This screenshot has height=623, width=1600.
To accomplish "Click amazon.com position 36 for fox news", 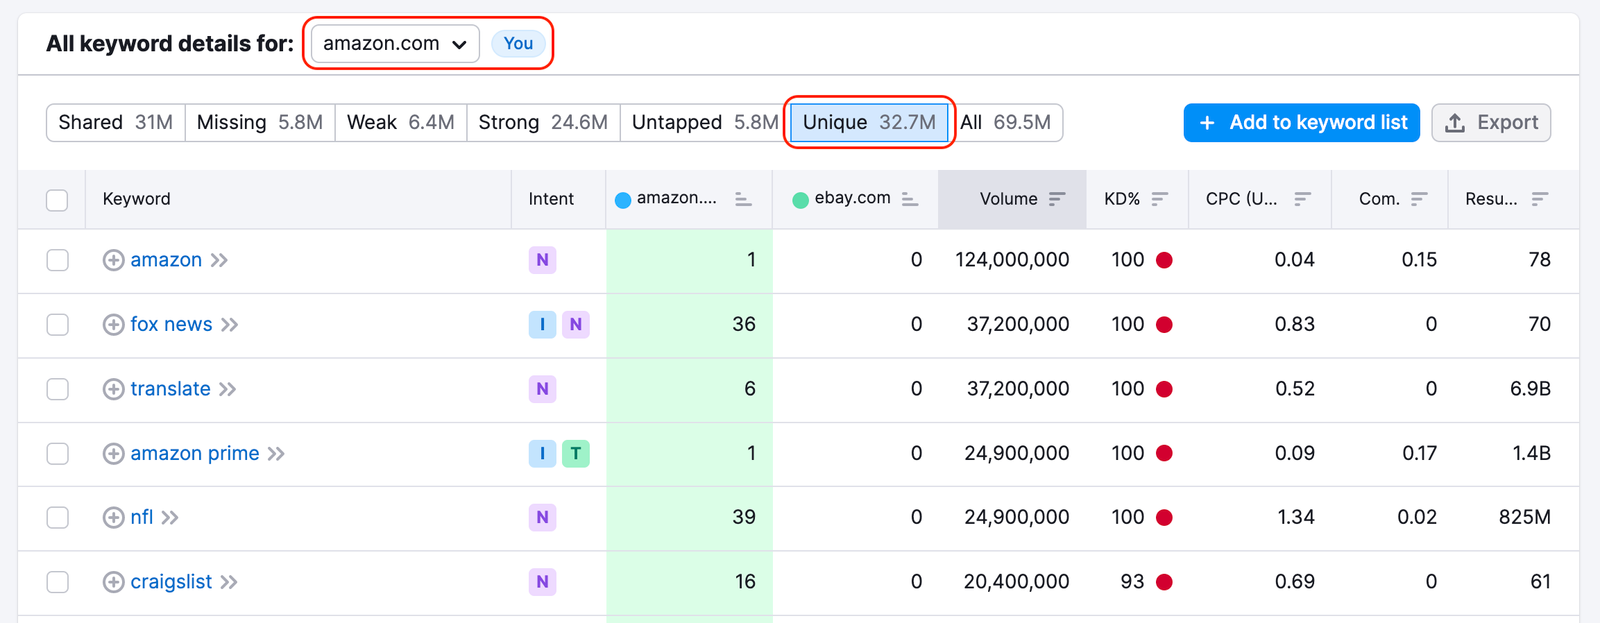I will (744, 325).
